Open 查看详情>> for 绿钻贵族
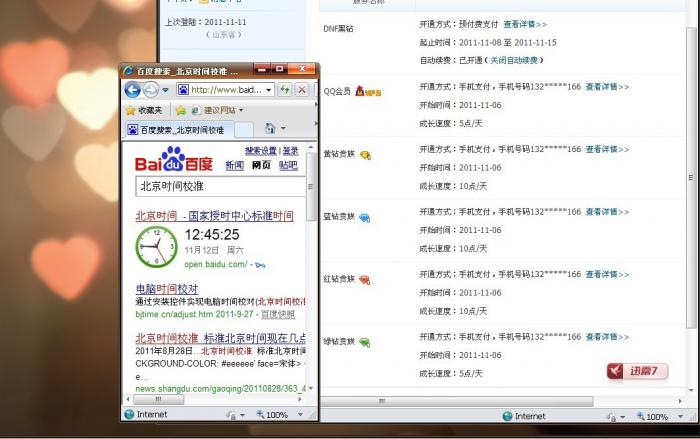This screenshot has height=439, width=700. [607, 337]
